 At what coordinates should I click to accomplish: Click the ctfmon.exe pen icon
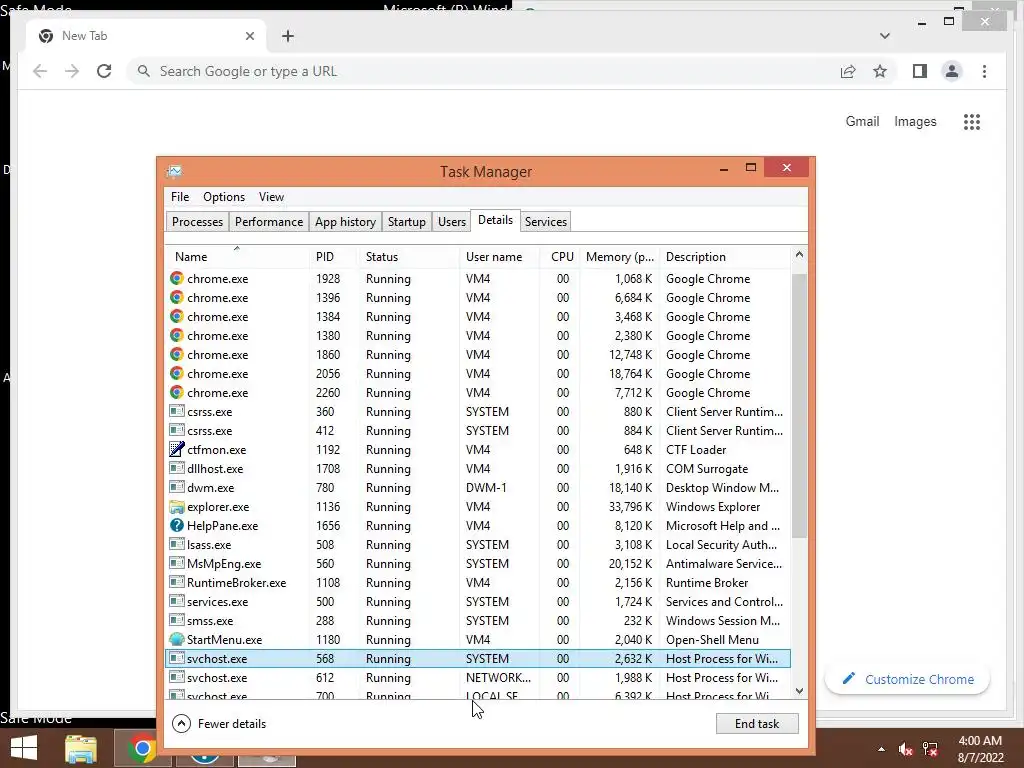(176, 449)
